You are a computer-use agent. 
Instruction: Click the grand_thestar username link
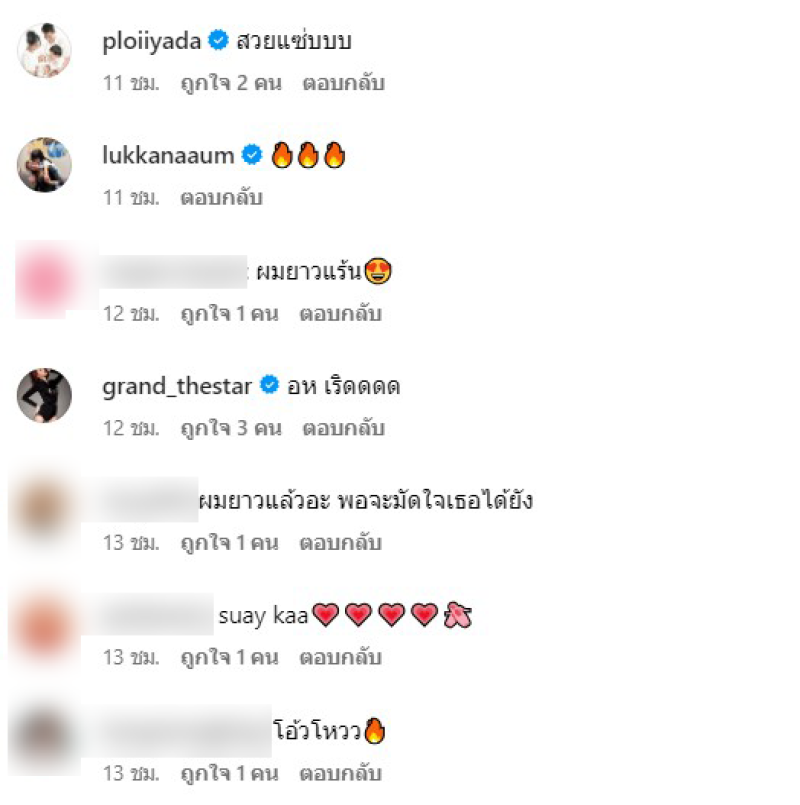tap(177, 386)
